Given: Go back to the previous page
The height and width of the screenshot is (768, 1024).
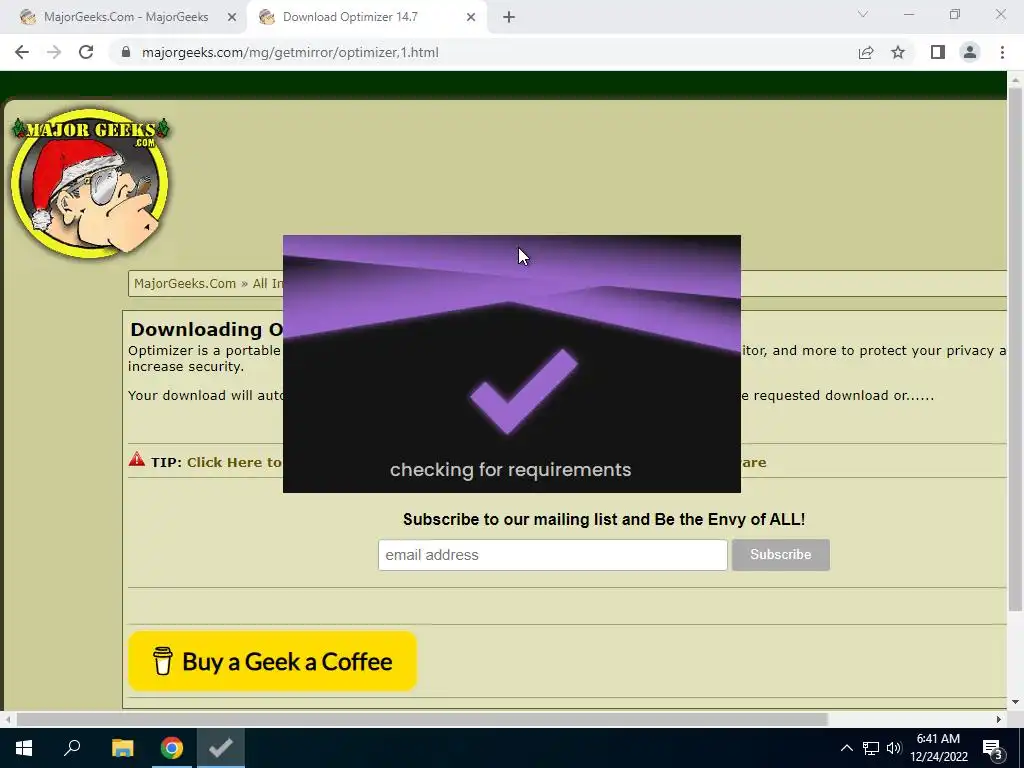Looking at the screenshot, I should [22, 52].
